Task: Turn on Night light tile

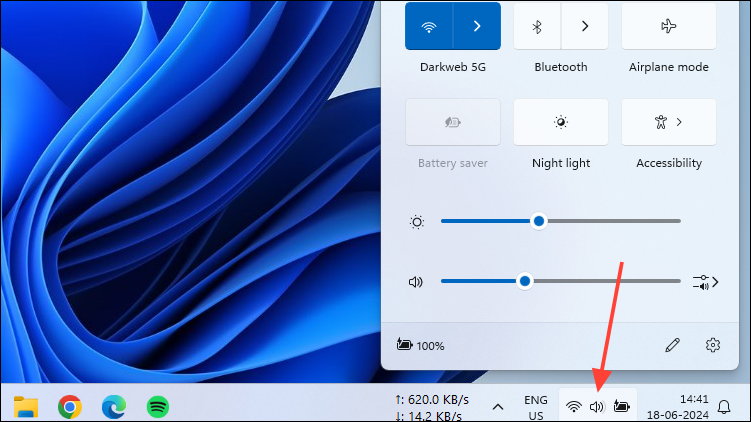Action: pos(561,122)
